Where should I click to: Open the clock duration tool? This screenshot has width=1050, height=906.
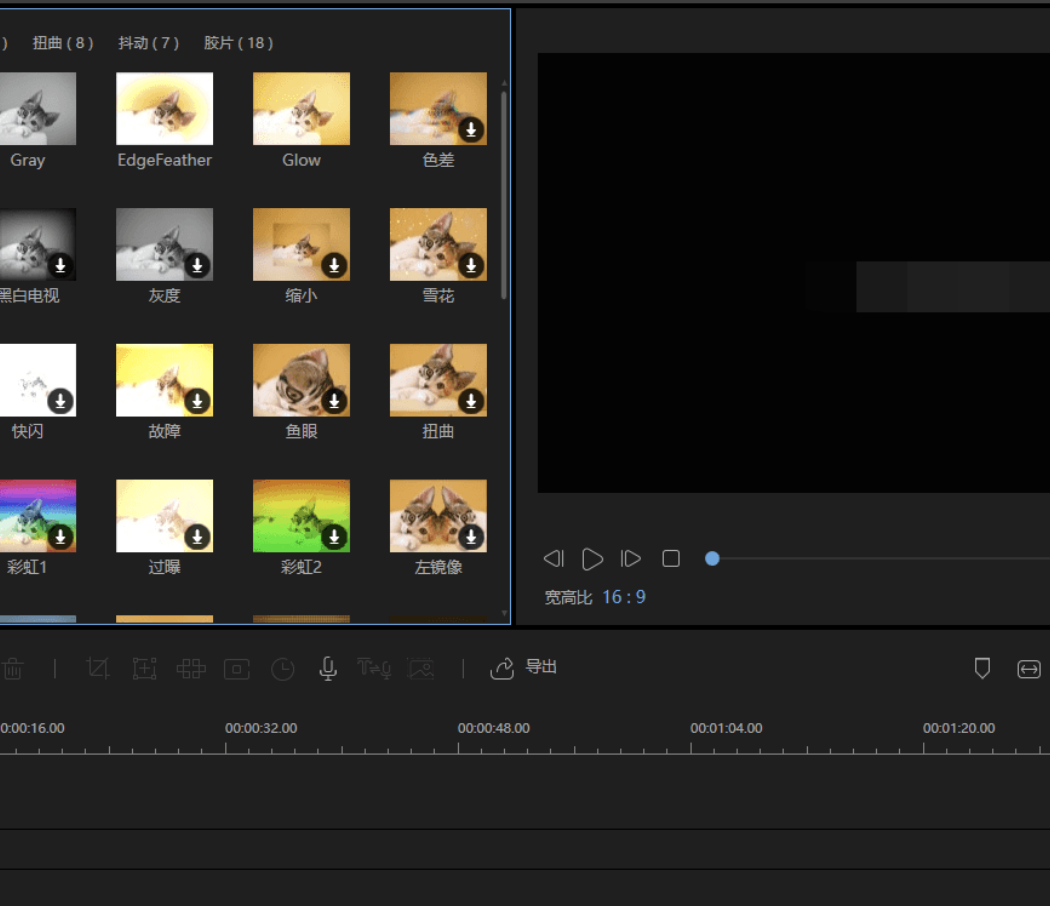[x=283, y=669]
